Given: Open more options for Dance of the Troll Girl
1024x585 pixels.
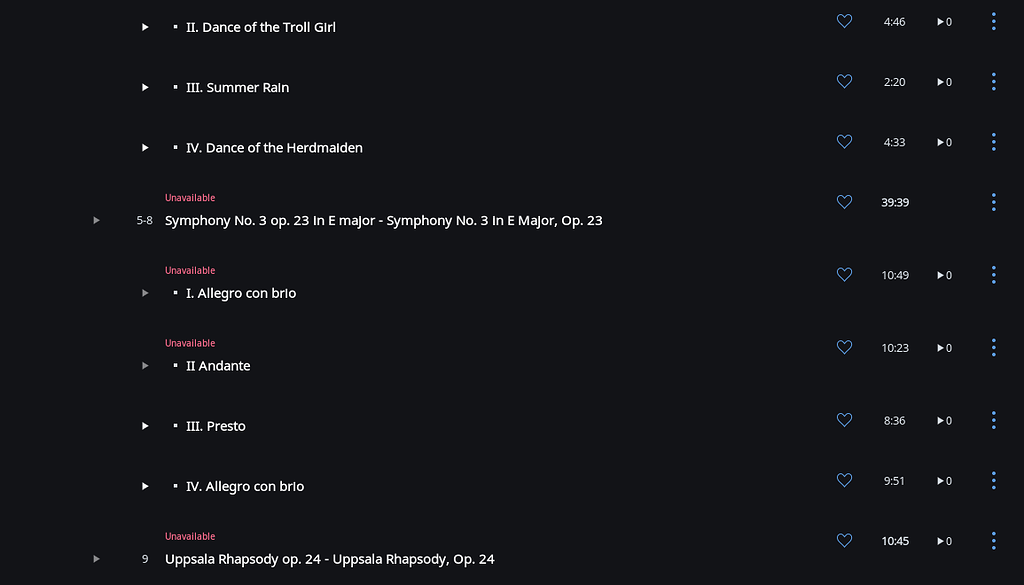Looking at the screenshot, I should 993,21.
